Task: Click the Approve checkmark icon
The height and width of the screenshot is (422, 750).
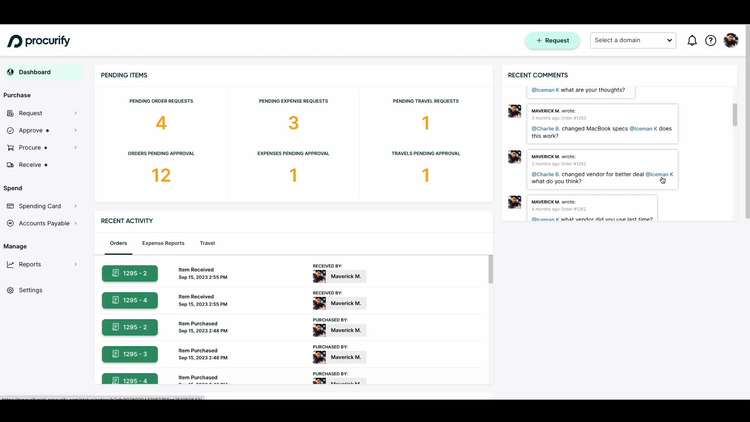Action: pos(10,131)
